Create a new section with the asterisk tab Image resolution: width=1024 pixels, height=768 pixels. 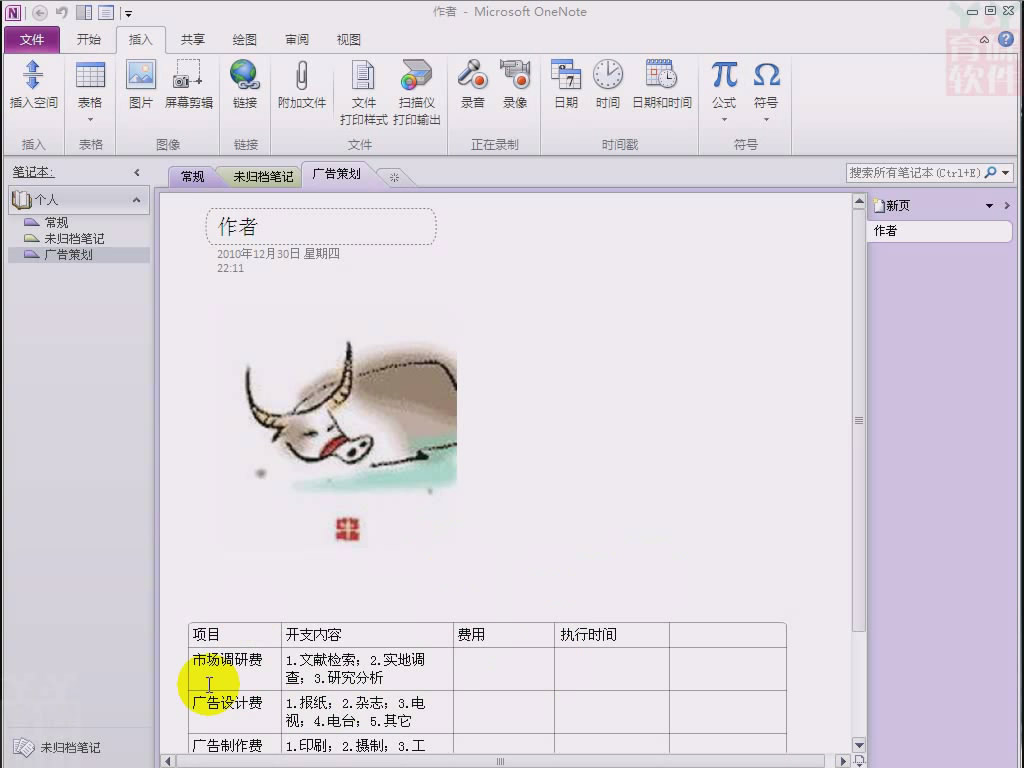[x=394, y=177]
